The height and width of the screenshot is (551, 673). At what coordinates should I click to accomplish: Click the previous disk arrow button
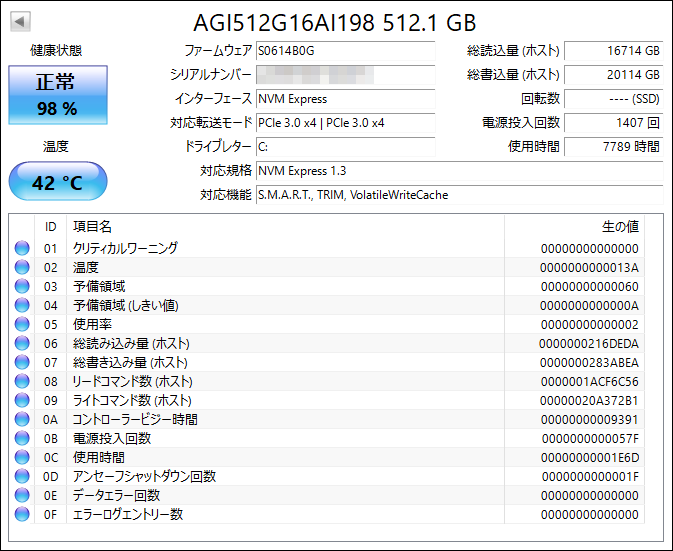pyautogui.click(x=20, y=21)
